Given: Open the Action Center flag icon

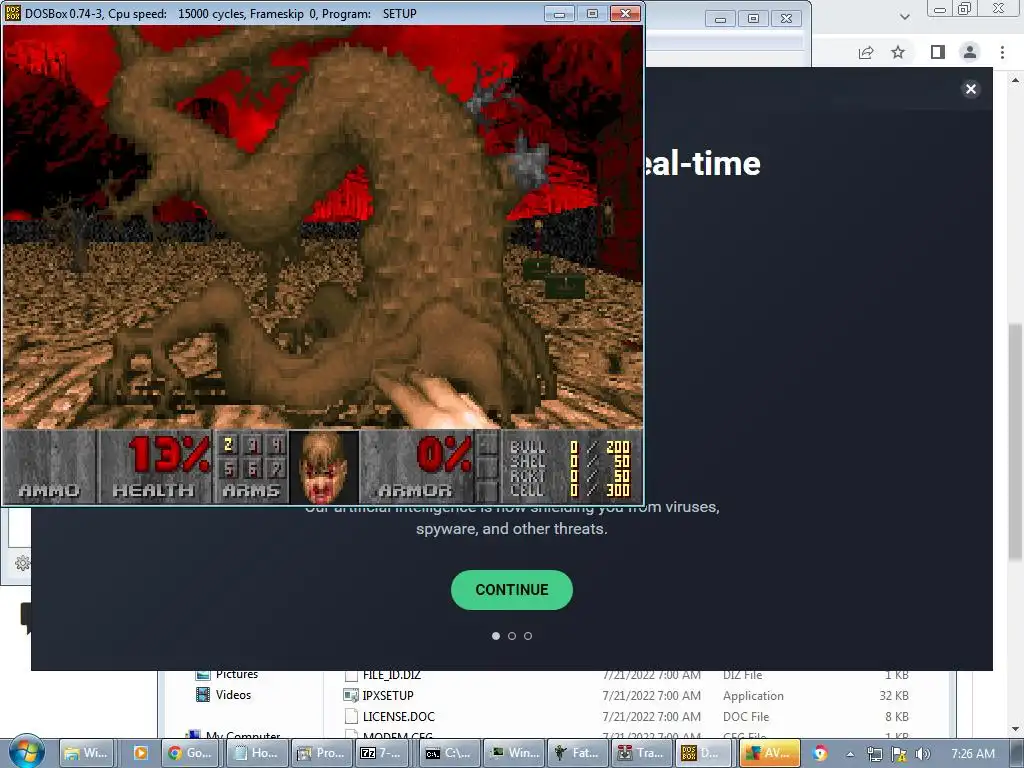Looking at the screenshot, I should [x=899, y=754].
